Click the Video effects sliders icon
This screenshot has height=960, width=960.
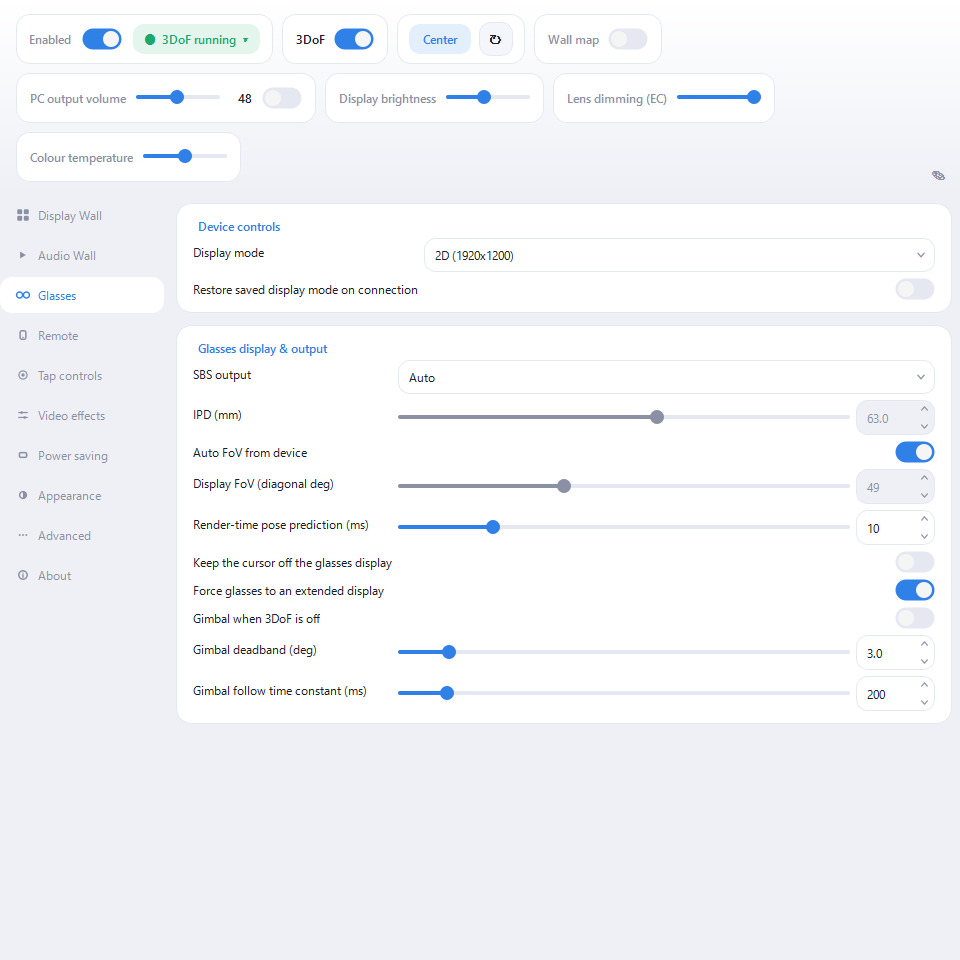pyautogui.click(x=23, y=415)
